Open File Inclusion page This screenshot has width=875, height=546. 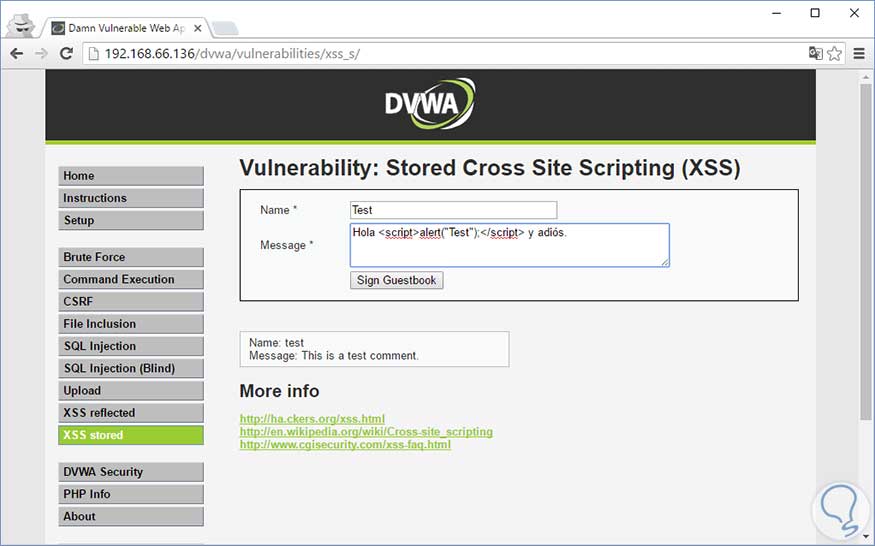point(131,324)
